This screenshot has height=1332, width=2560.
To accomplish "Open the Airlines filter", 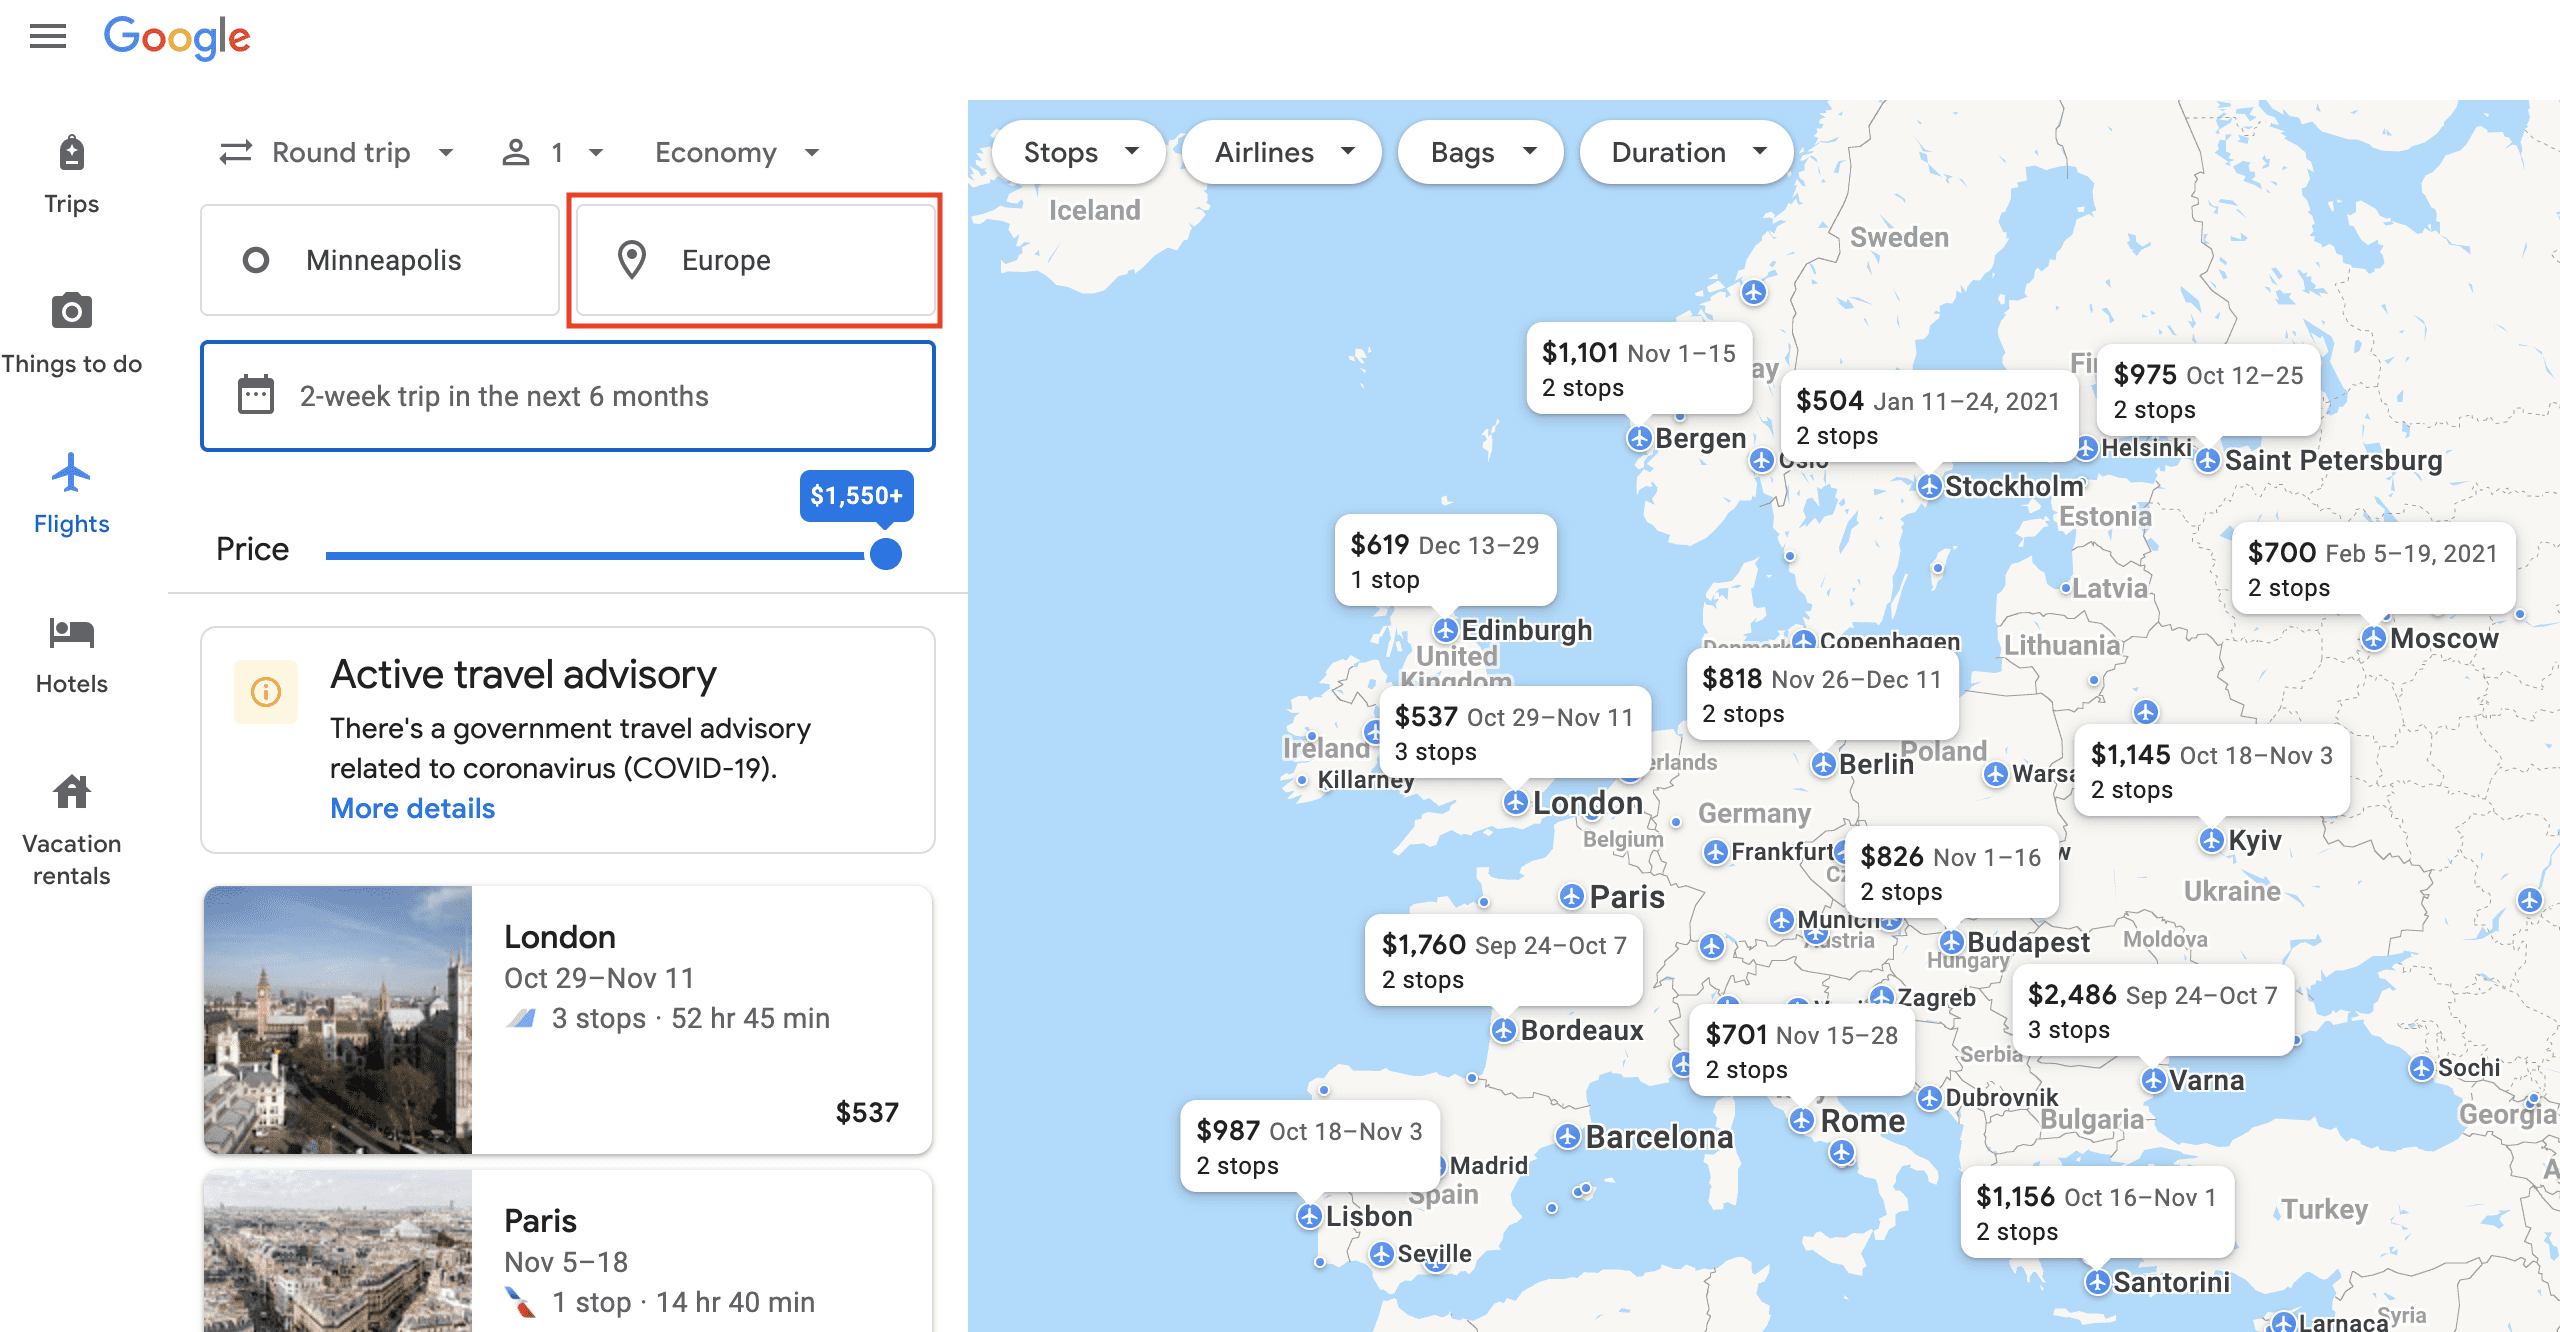I will pyautogui.click(x=1281, y=152).
